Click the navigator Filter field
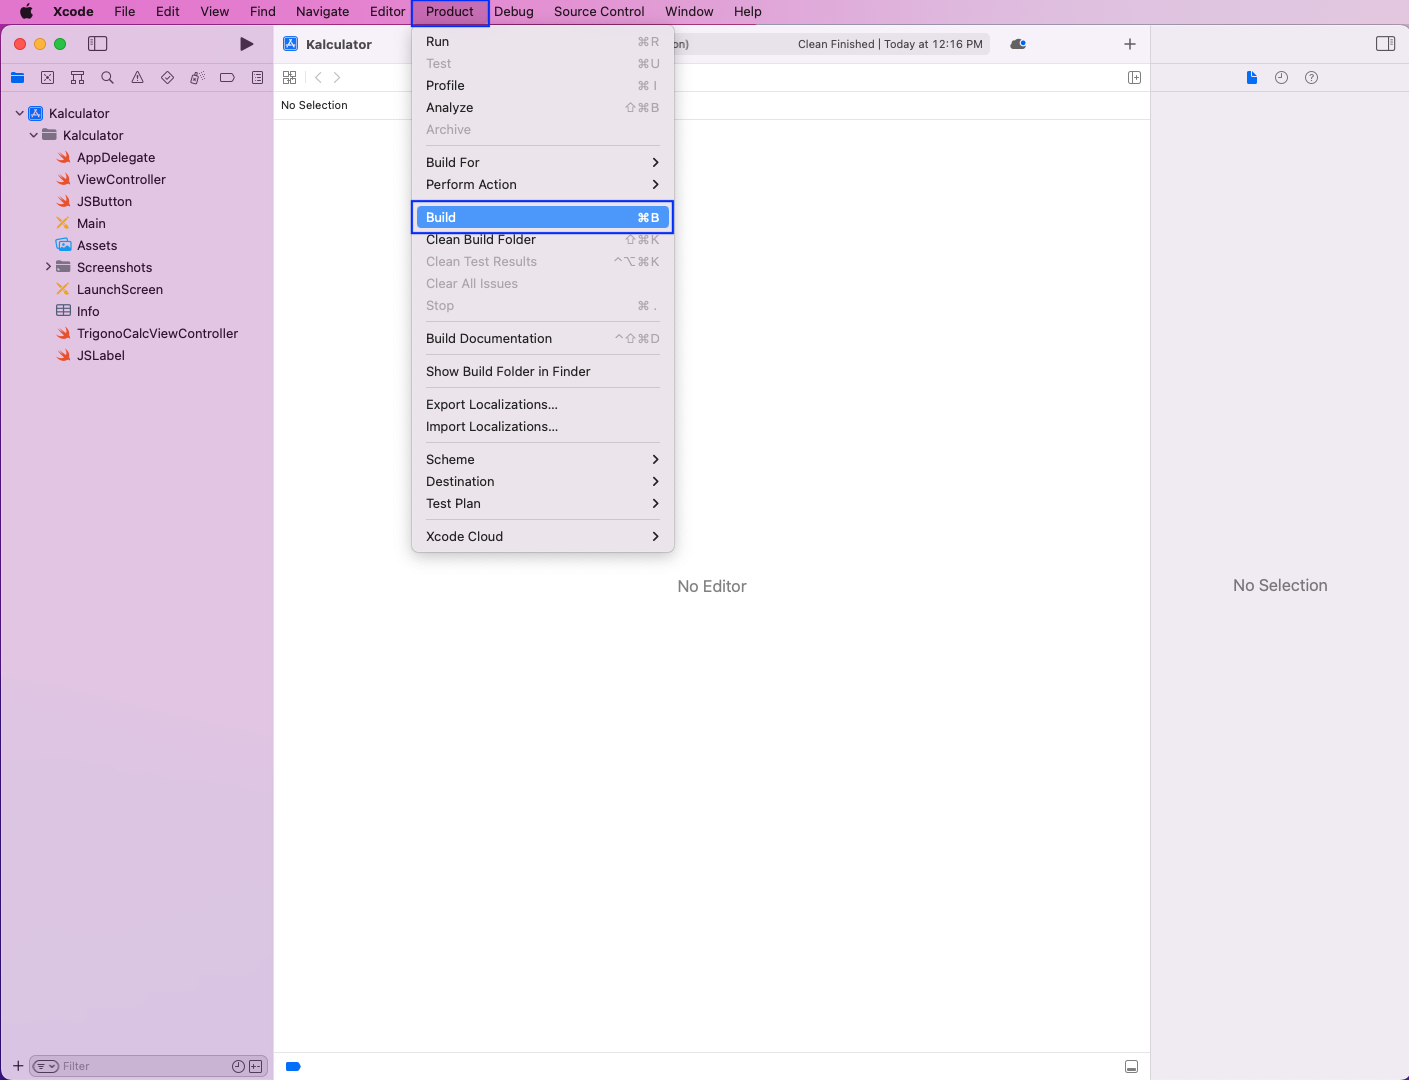 click(x=148, y=1066)
